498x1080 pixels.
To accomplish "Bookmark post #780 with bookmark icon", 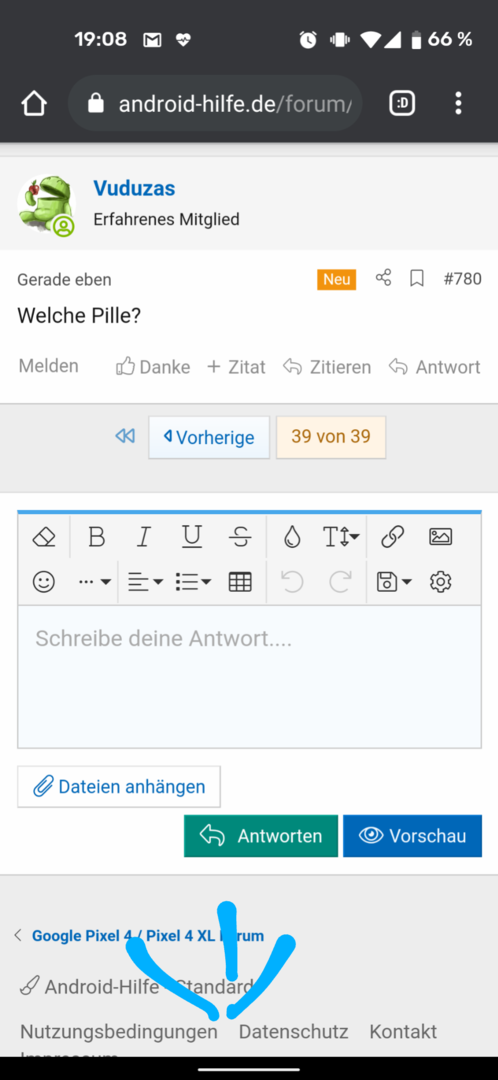I will [x=417, y=279].
